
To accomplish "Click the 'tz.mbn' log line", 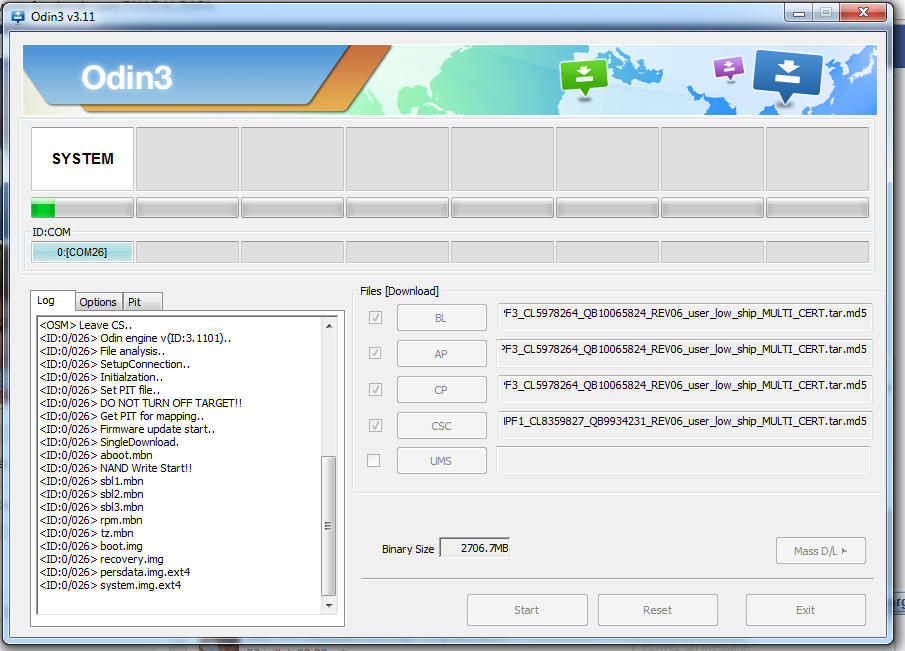I will (x=87, y=533).
